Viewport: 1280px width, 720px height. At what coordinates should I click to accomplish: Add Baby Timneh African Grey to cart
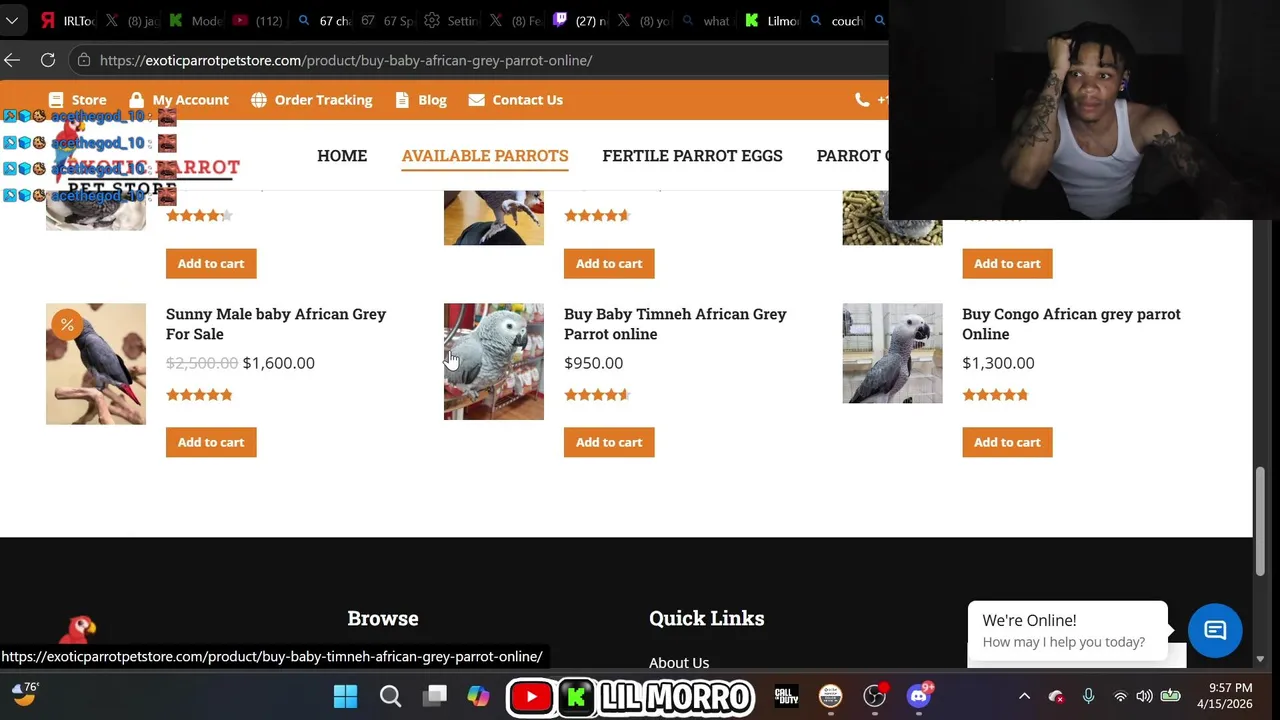pyautogui.click(x=609, y=442)
